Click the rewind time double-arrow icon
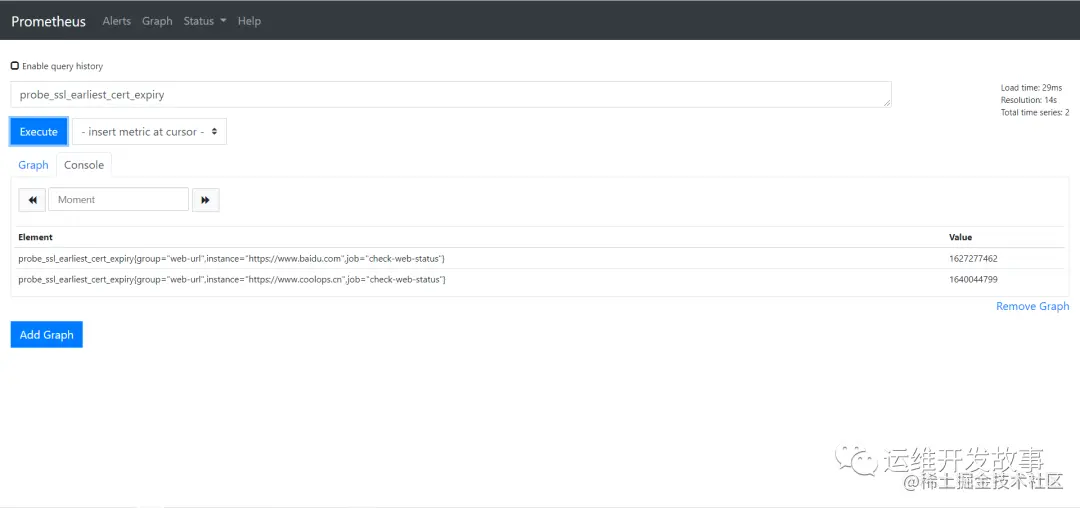Image resolution: width=1080 pixels, height=508 pixels. point(32,200)
